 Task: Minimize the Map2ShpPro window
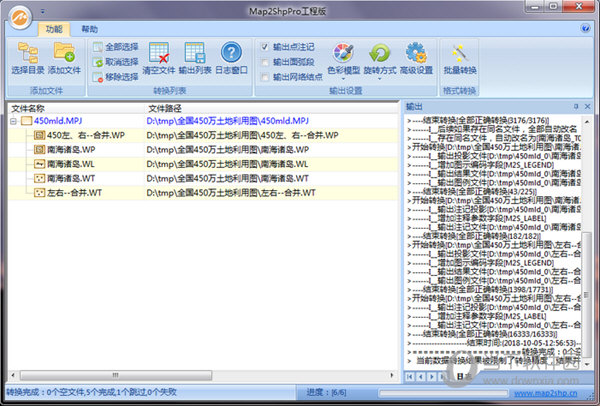(535, 7)
